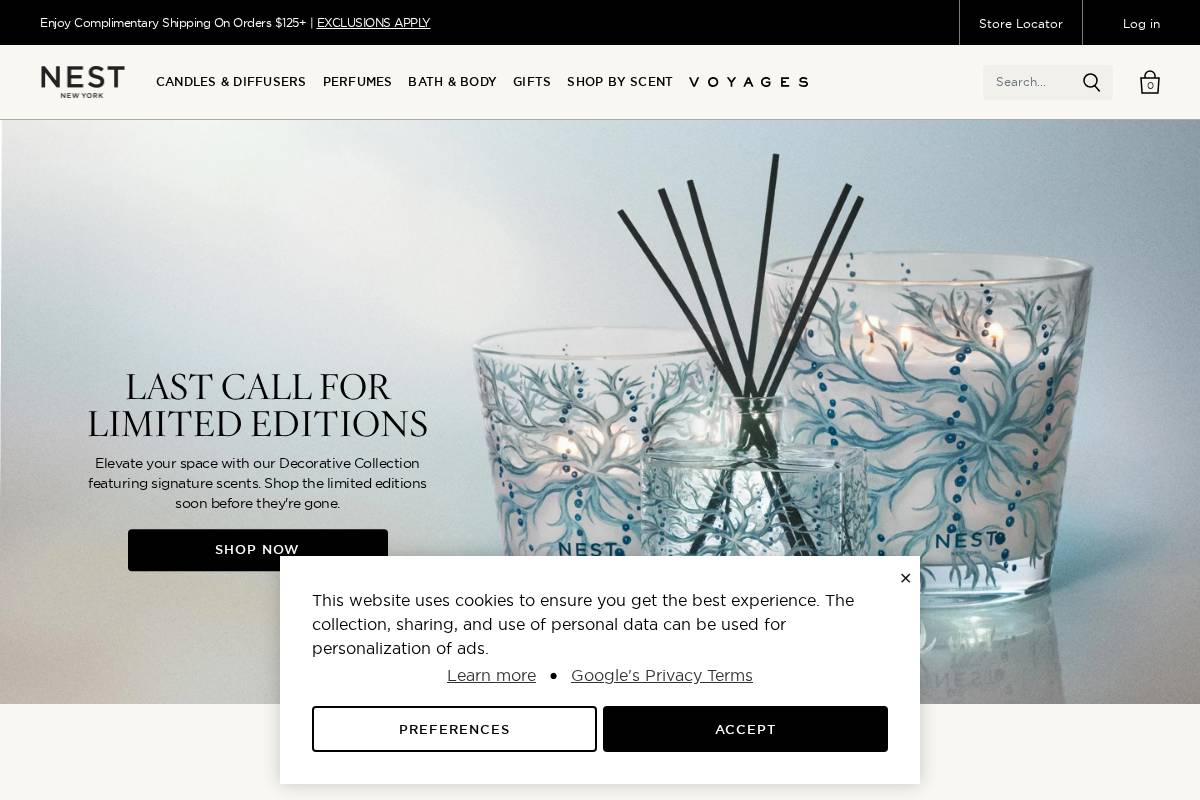Open the Voyages collection link
Image resolution: width=1200 pixels, height=800 pixels.
point(749,82)
